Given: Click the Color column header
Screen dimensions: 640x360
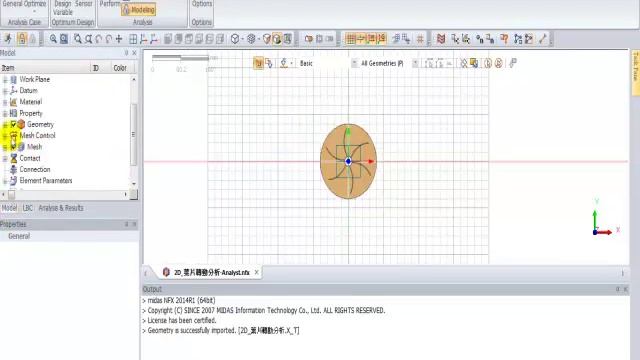Looking at the screenshot, I should pyautogui.click(x=120, y=68).
